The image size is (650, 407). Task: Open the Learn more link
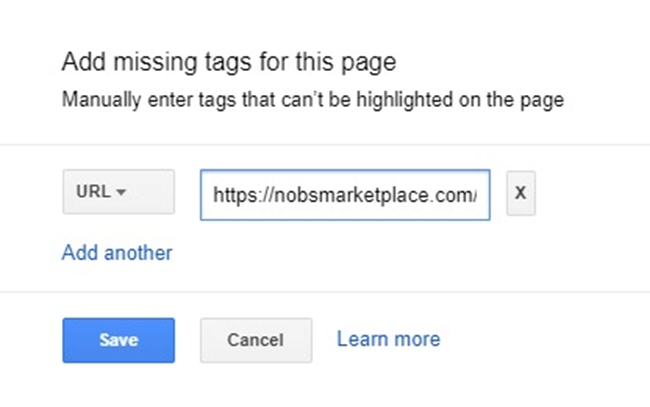(x=388, y=339)
